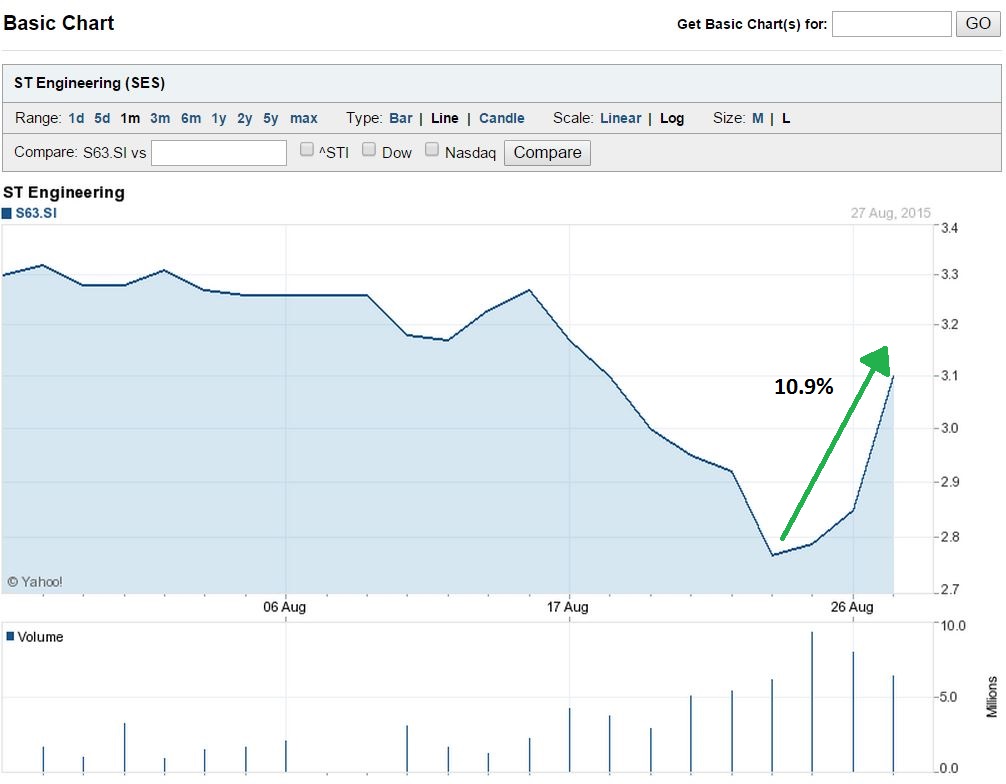Click the S63.SI blue legend square
1006x784 pixels.
point(7,214)
